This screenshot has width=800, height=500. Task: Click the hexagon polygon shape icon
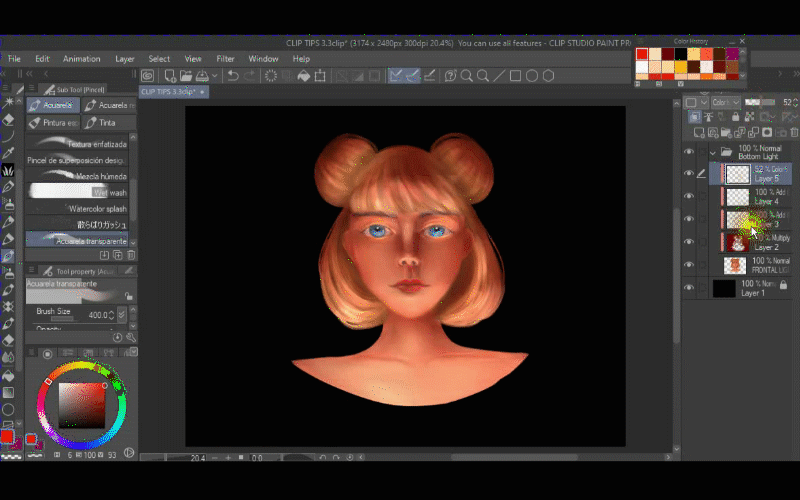point(548,76)
